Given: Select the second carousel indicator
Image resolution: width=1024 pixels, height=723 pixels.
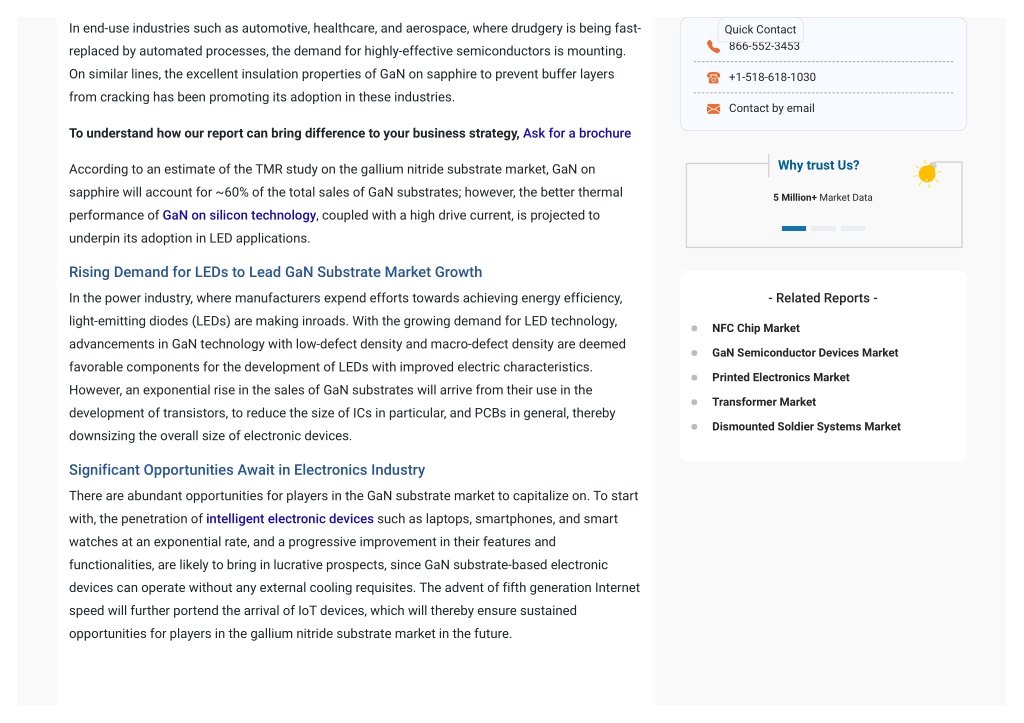Looking at the screenshot, I should click(824, 229).
